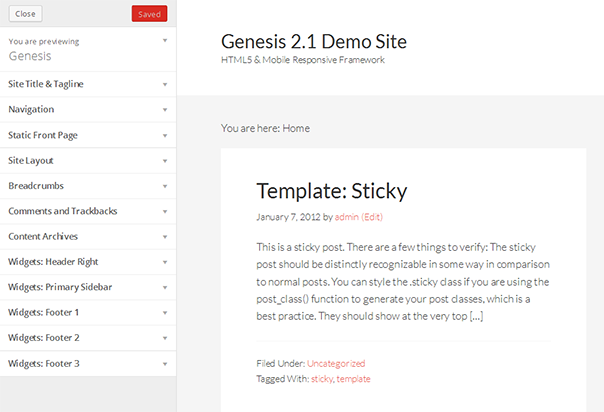604x412 pixels.
Task: Open Site Layout section label
Action: pyautogui.click(x=31, y=161)
